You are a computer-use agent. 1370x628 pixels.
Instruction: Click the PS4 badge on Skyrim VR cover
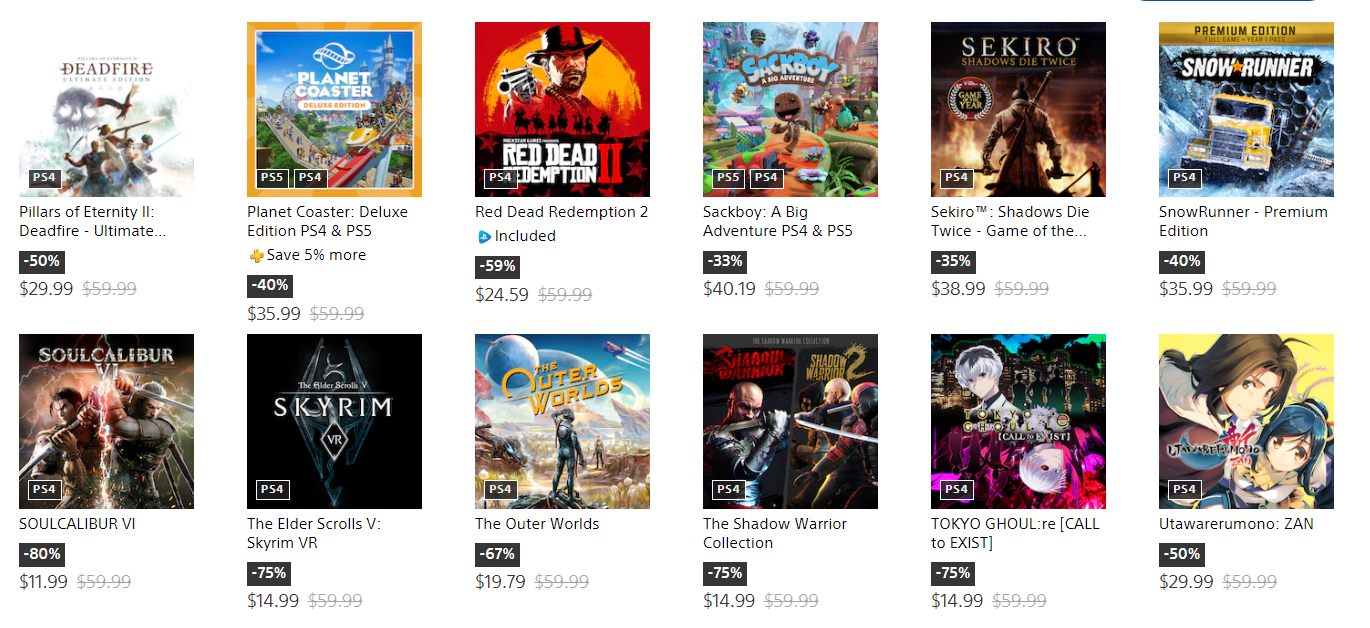271,490
